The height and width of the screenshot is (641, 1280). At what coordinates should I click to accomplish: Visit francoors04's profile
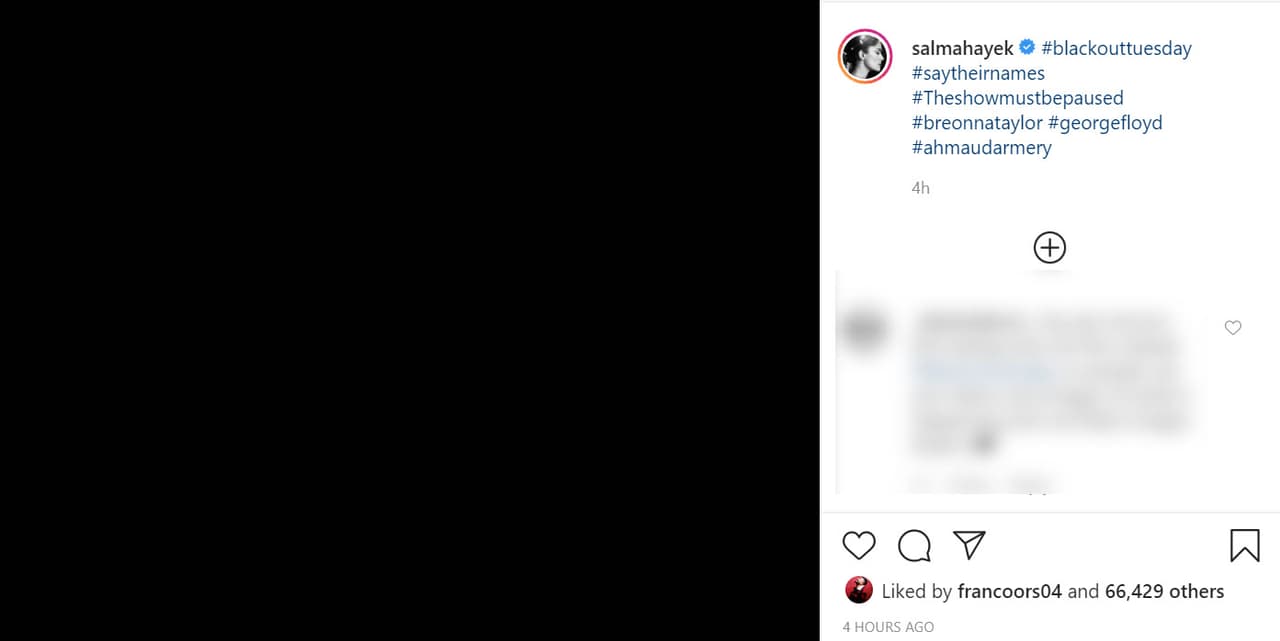pos(1009,591)
